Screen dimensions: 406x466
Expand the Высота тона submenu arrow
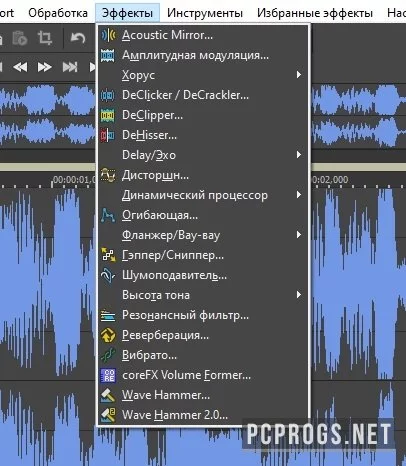299,295
